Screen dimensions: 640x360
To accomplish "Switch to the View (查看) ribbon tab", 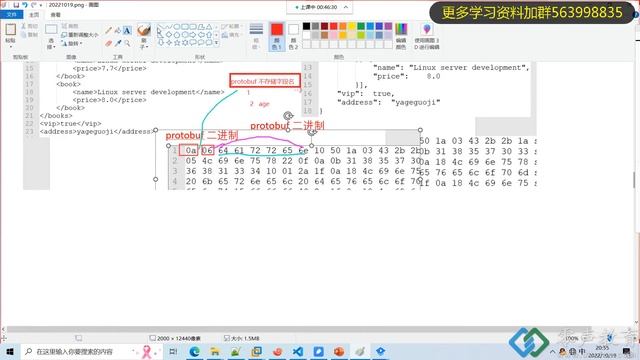I will (x=56, y=15).
